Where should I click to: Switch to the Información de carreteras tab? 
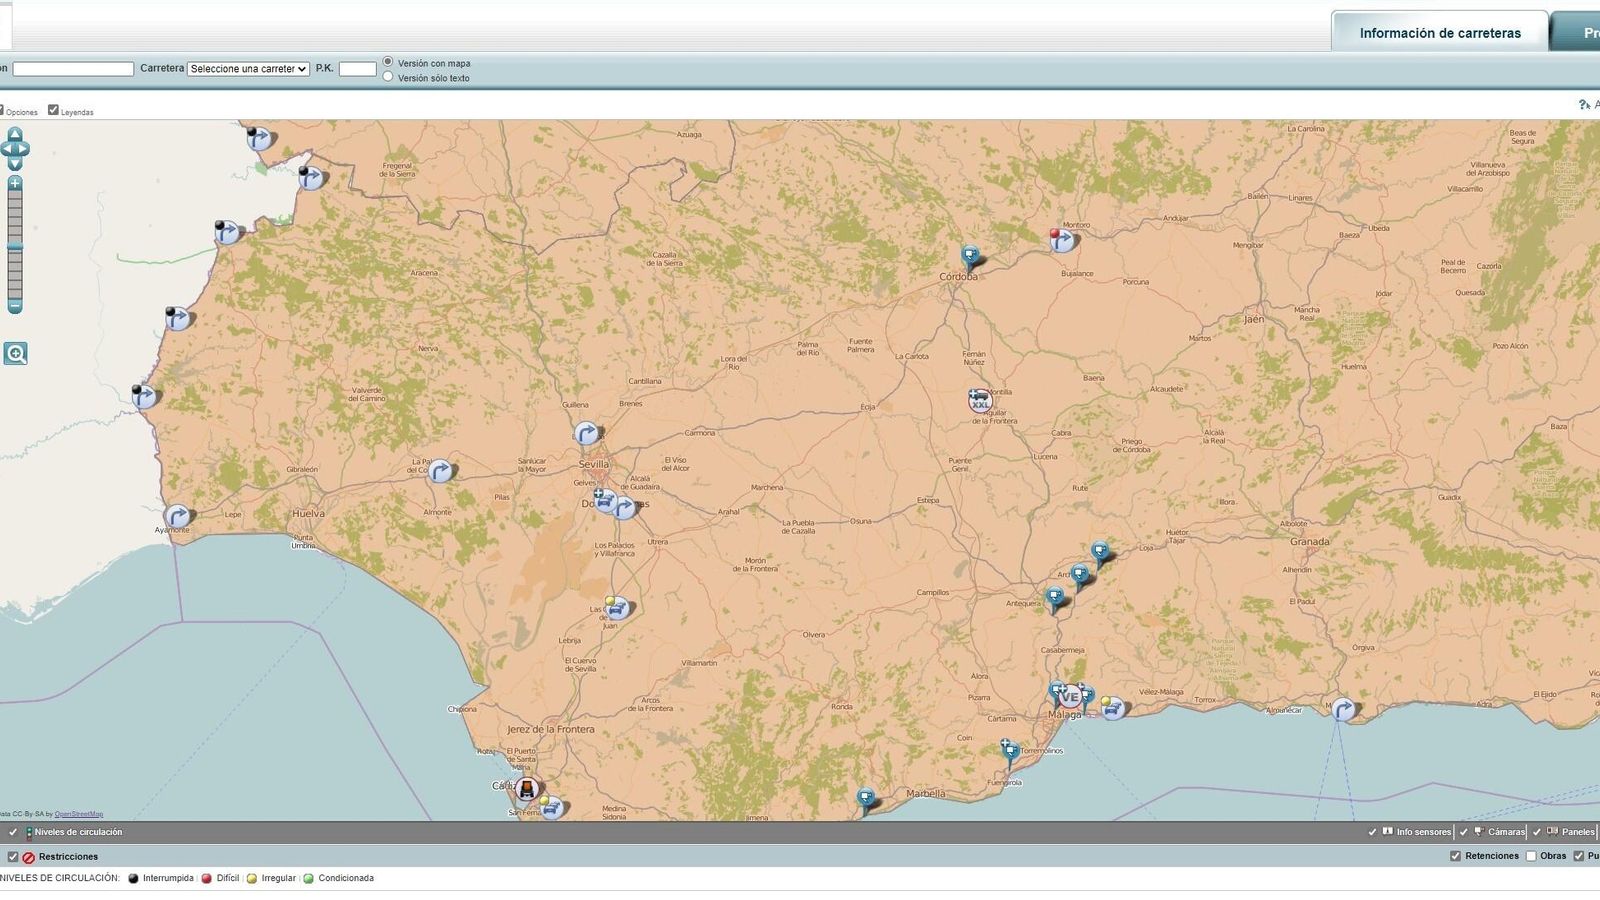(x=1438, y=31)
